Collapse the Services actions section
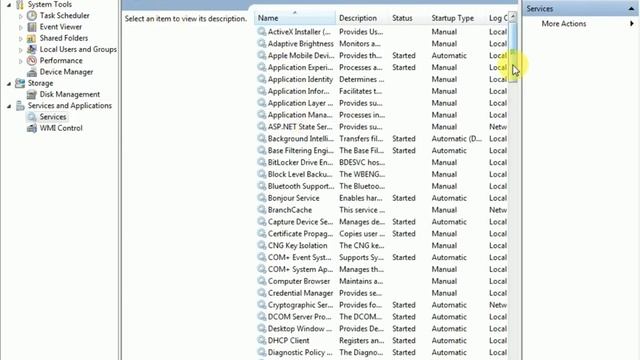 coord(631,9)
